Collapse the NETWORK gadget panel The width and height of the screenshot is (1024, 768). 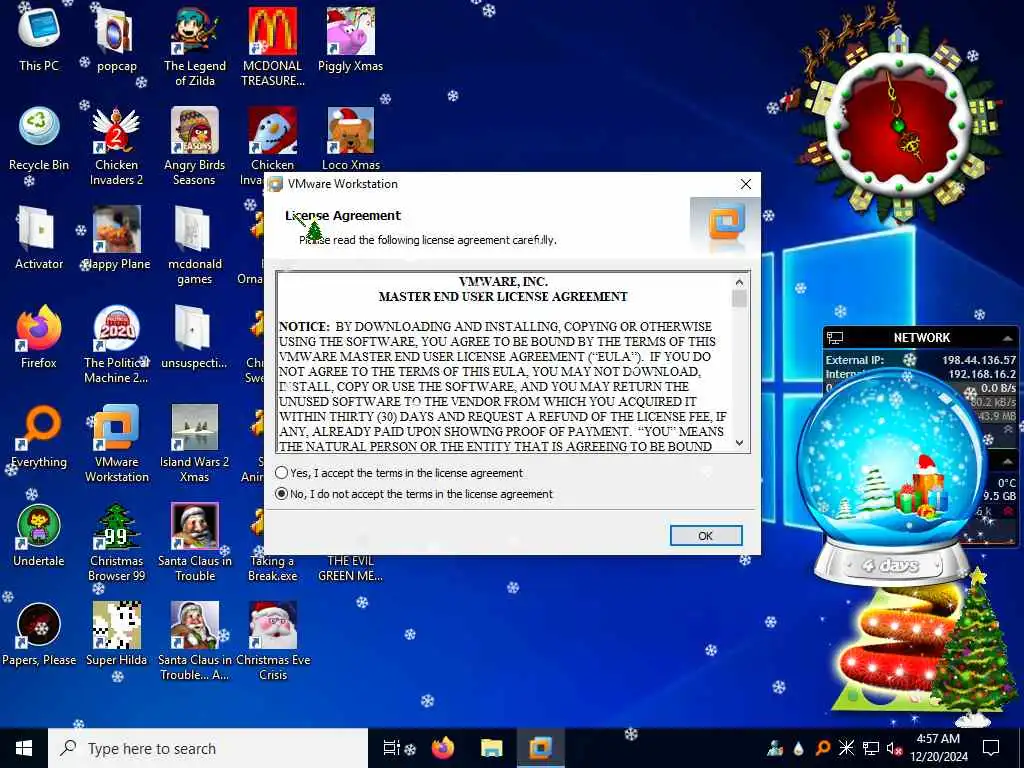click(x=1008, y=338)
